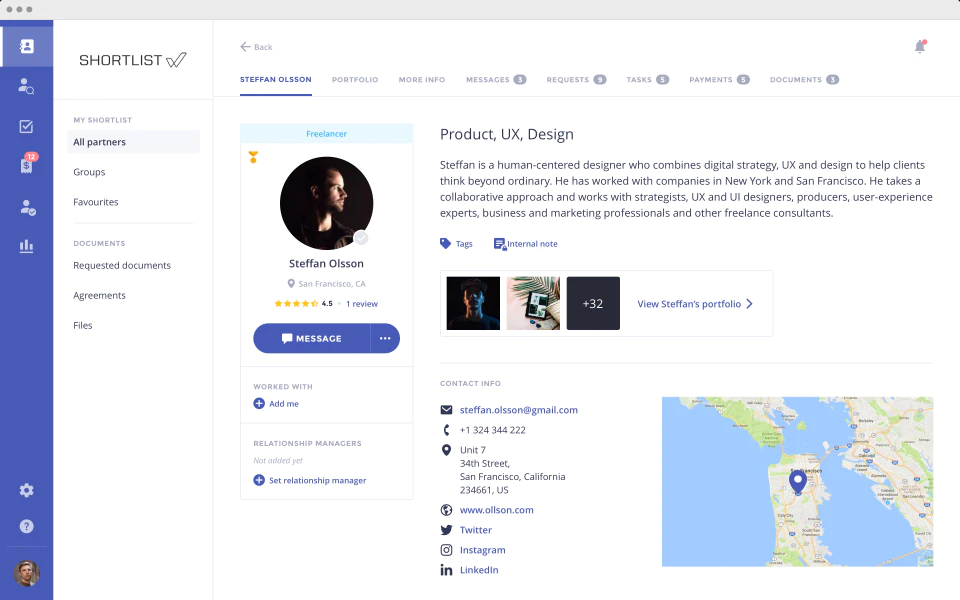Expand View Steffan's portfolio chevron

(x=749, y=304)
